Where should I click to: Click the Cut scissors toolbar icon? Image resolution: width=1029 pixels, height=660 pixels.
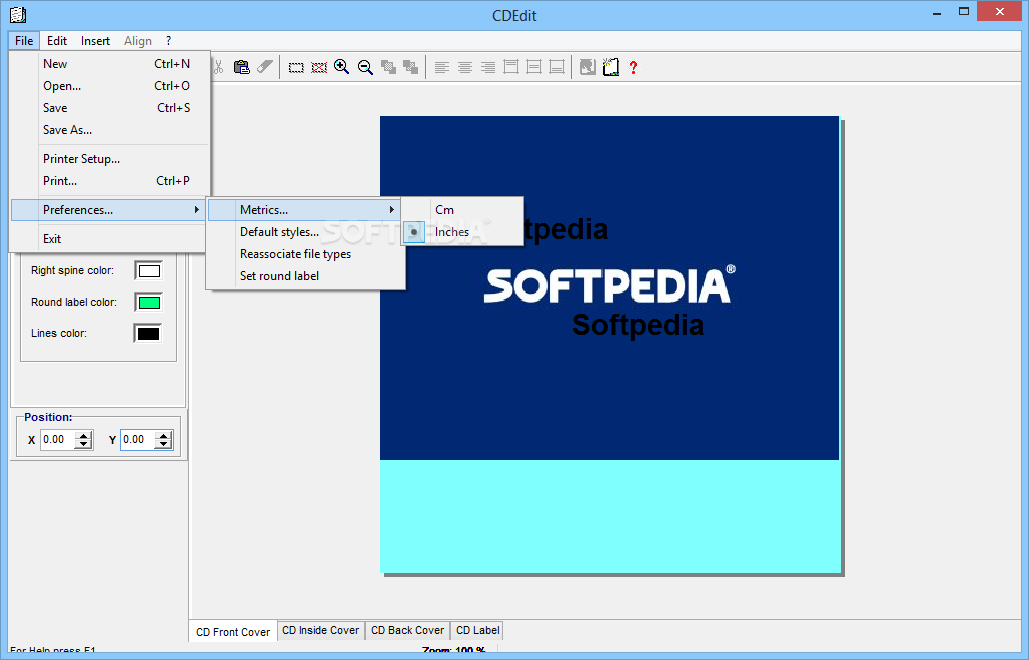[219, 67]
